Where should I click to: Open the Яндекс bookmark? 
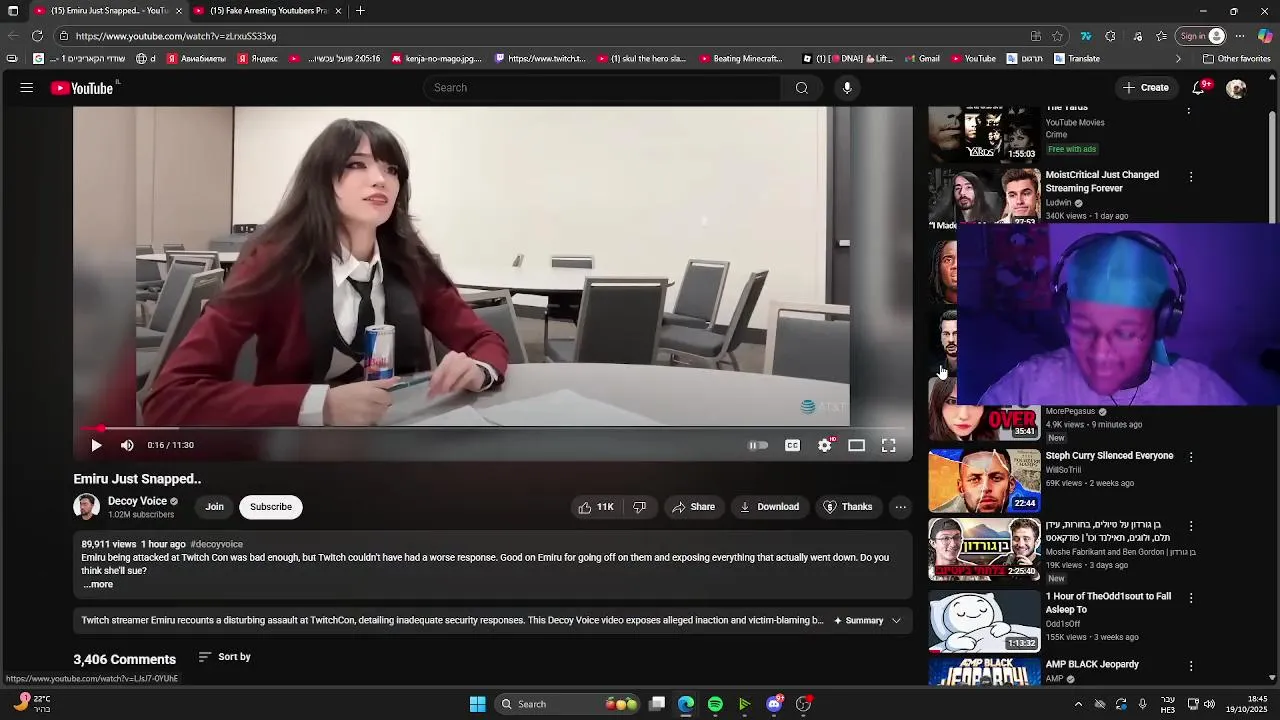click(258, 59)
